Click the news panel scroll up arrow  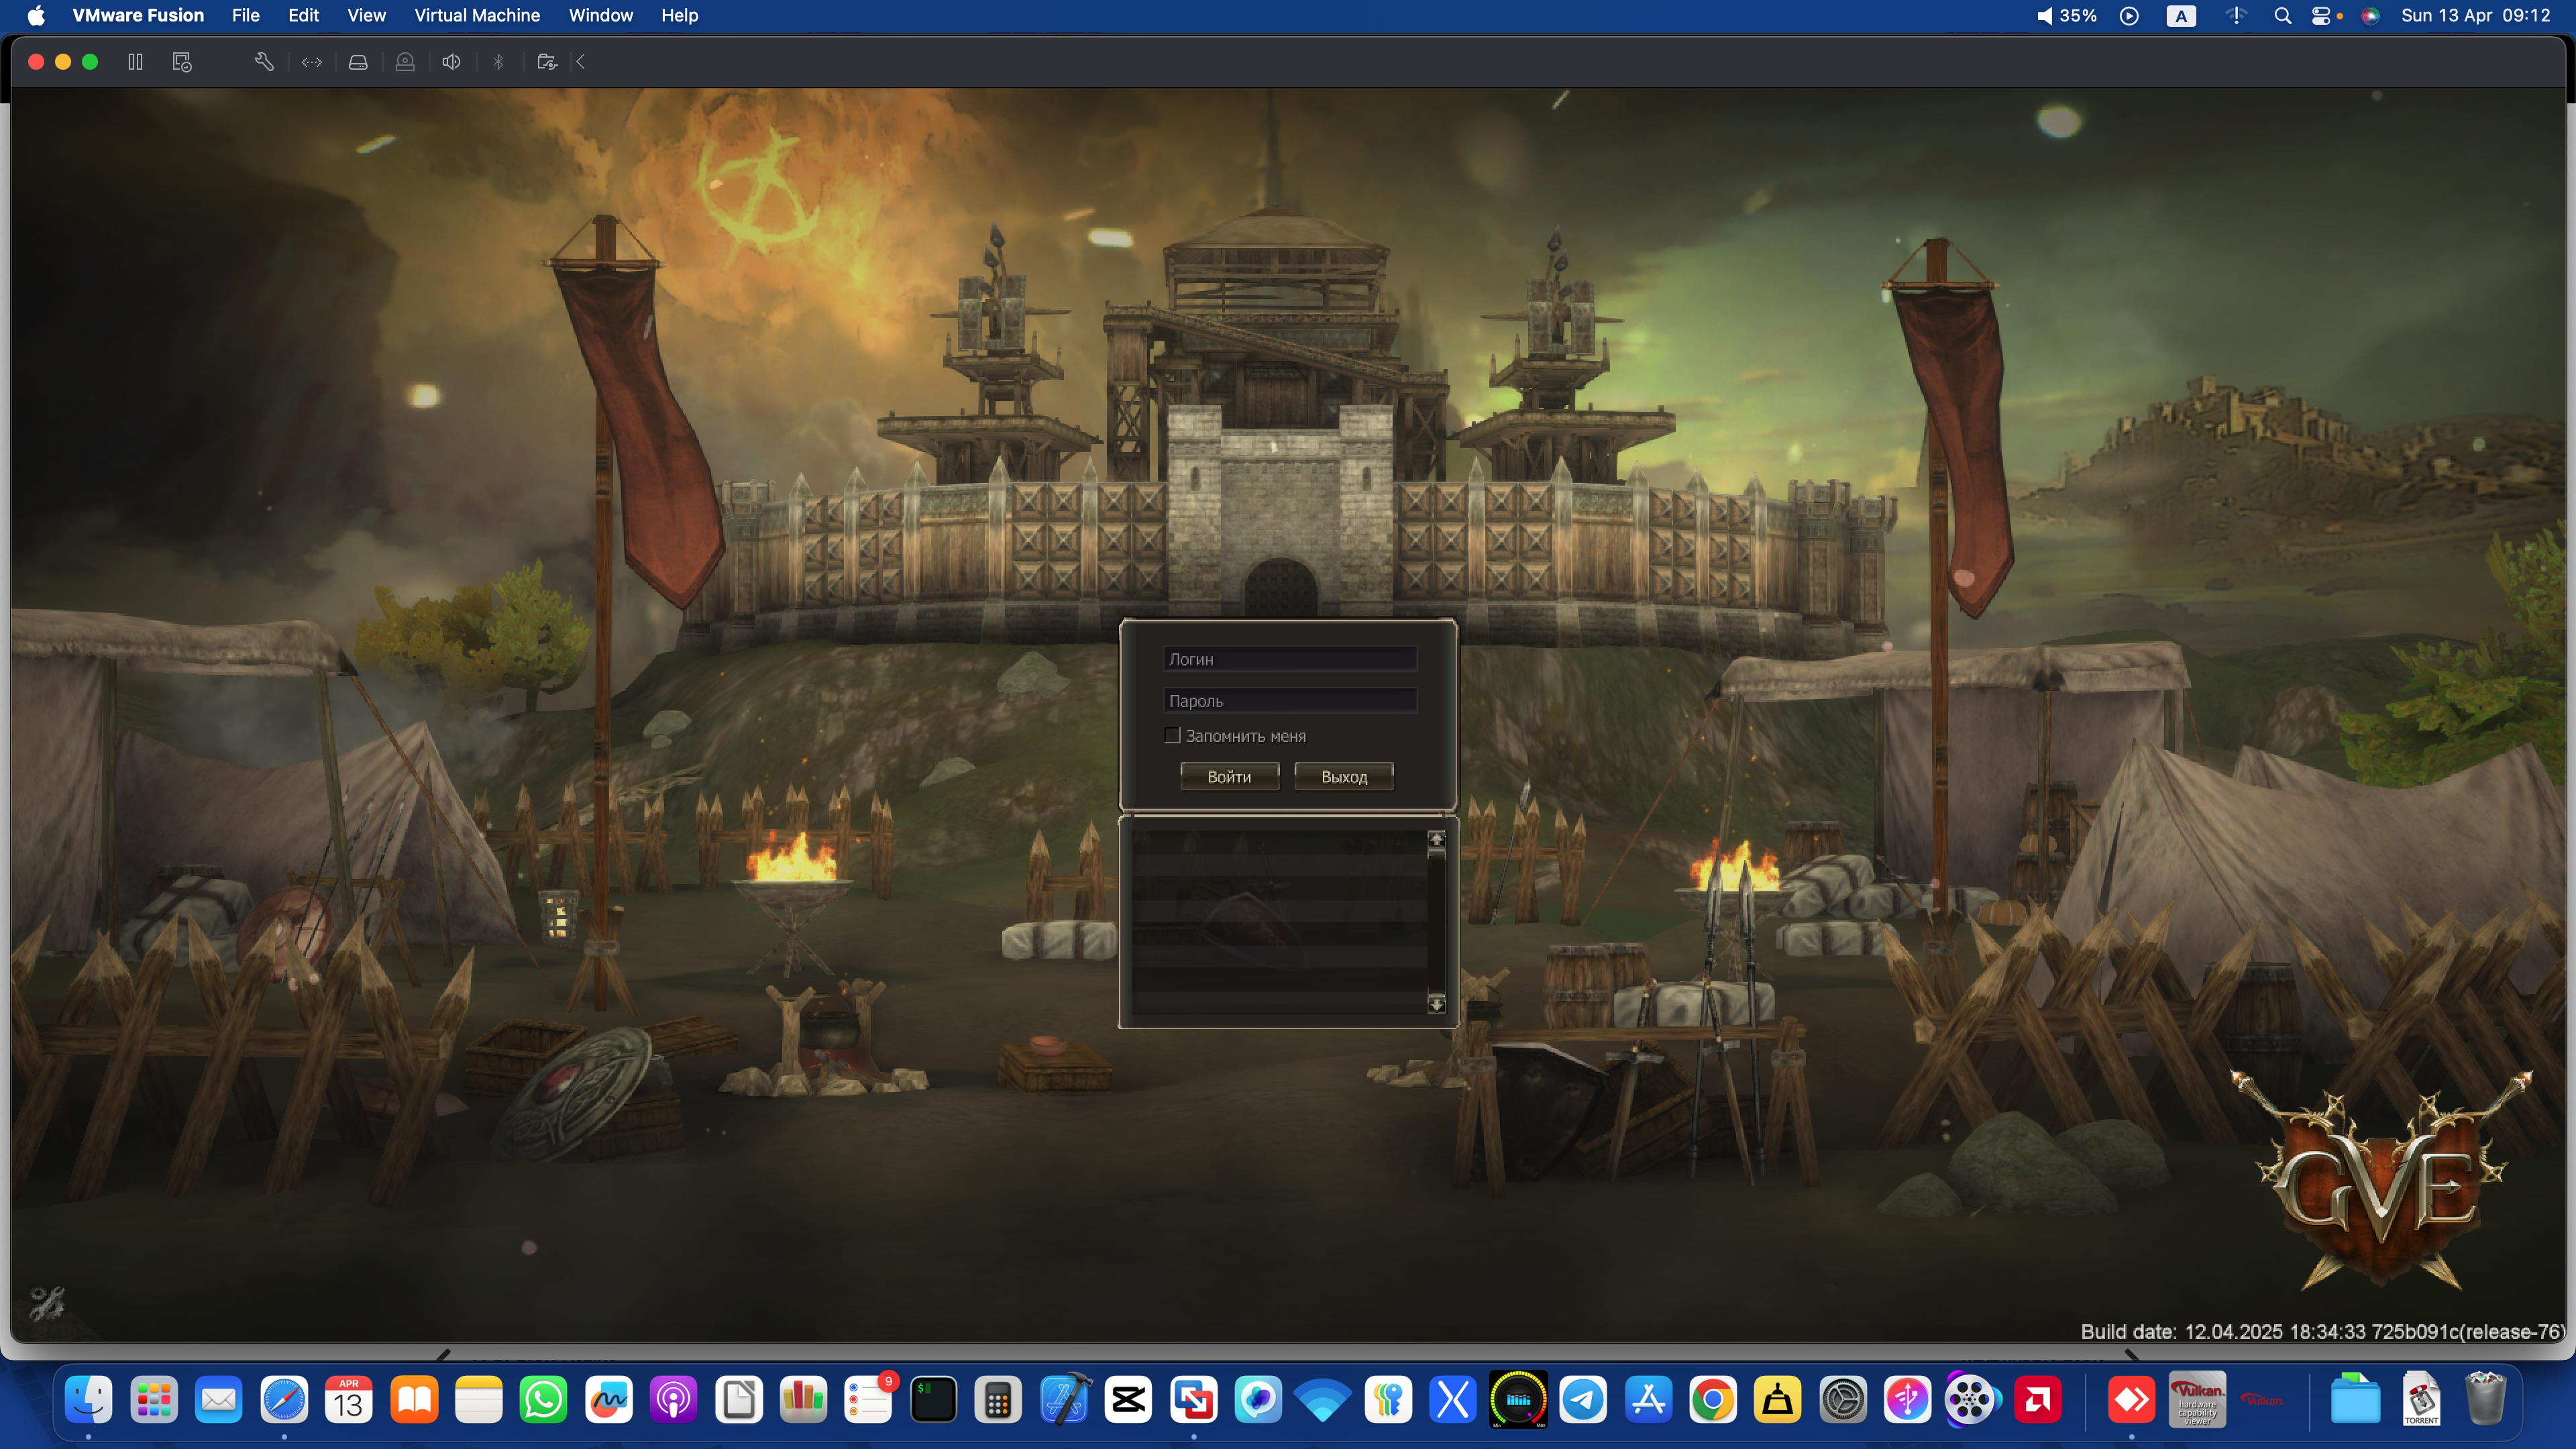click(1437, 839)
